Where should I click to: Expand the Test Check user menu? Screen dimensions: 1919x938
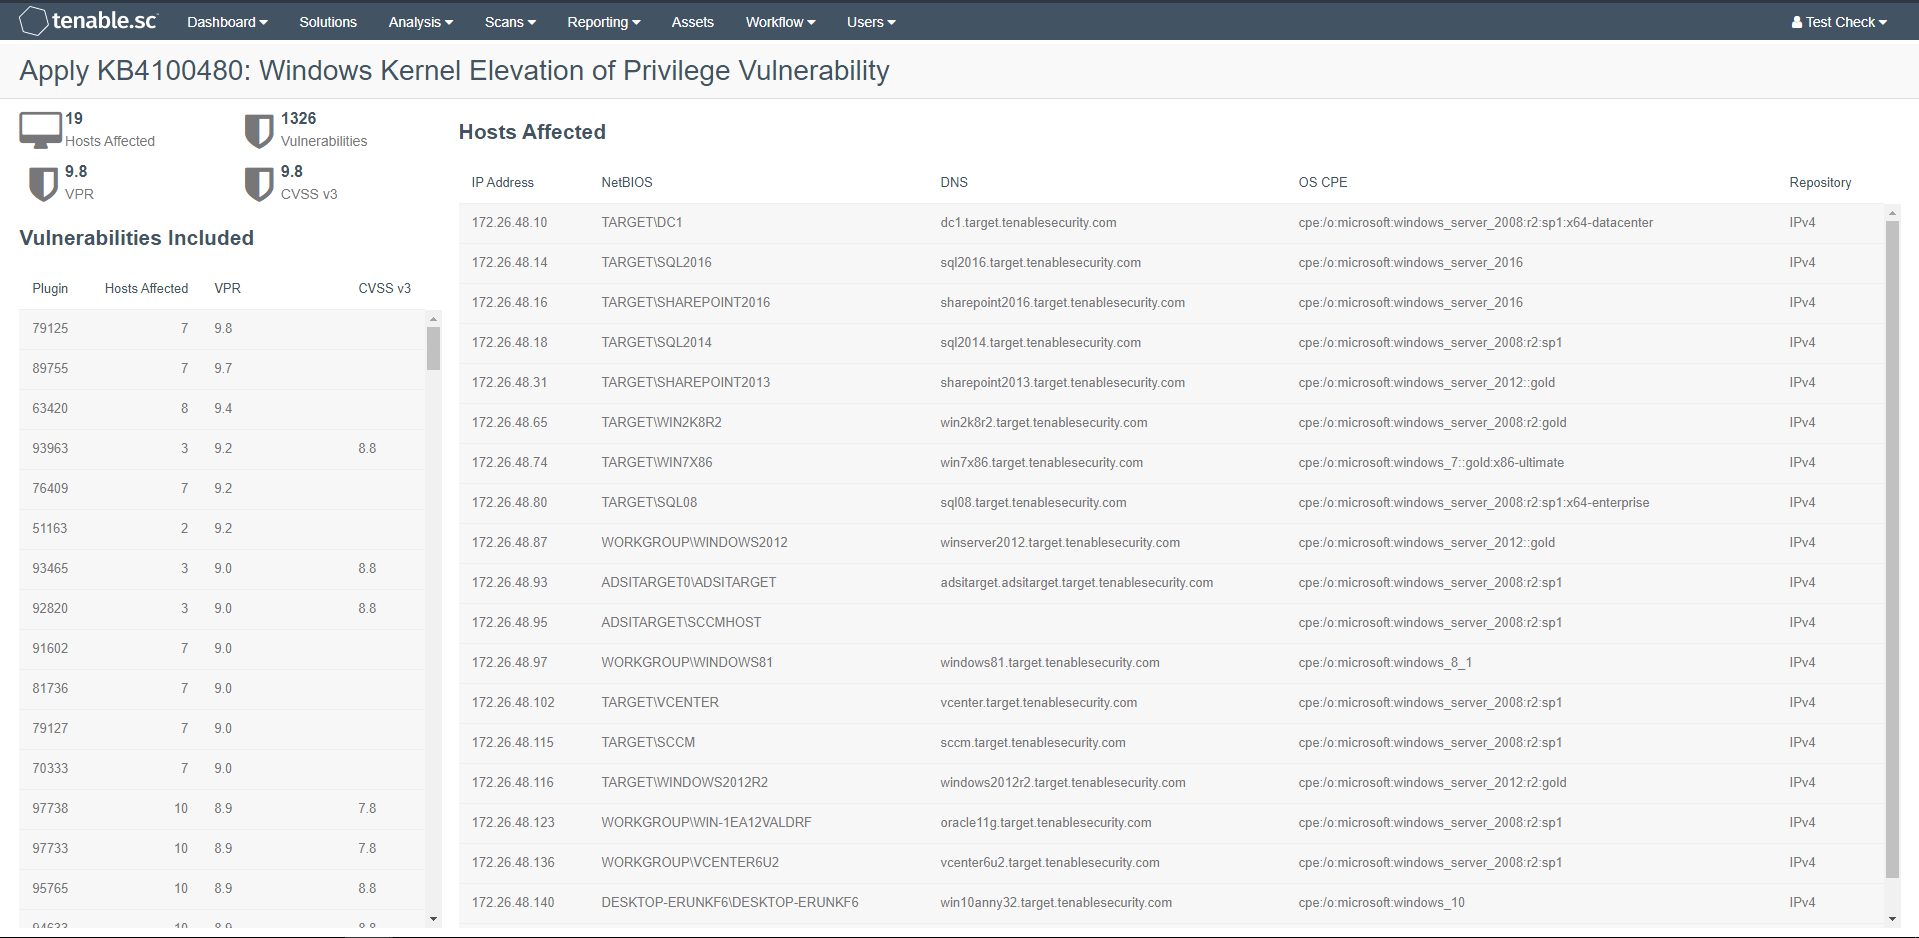coord(1839,21)
